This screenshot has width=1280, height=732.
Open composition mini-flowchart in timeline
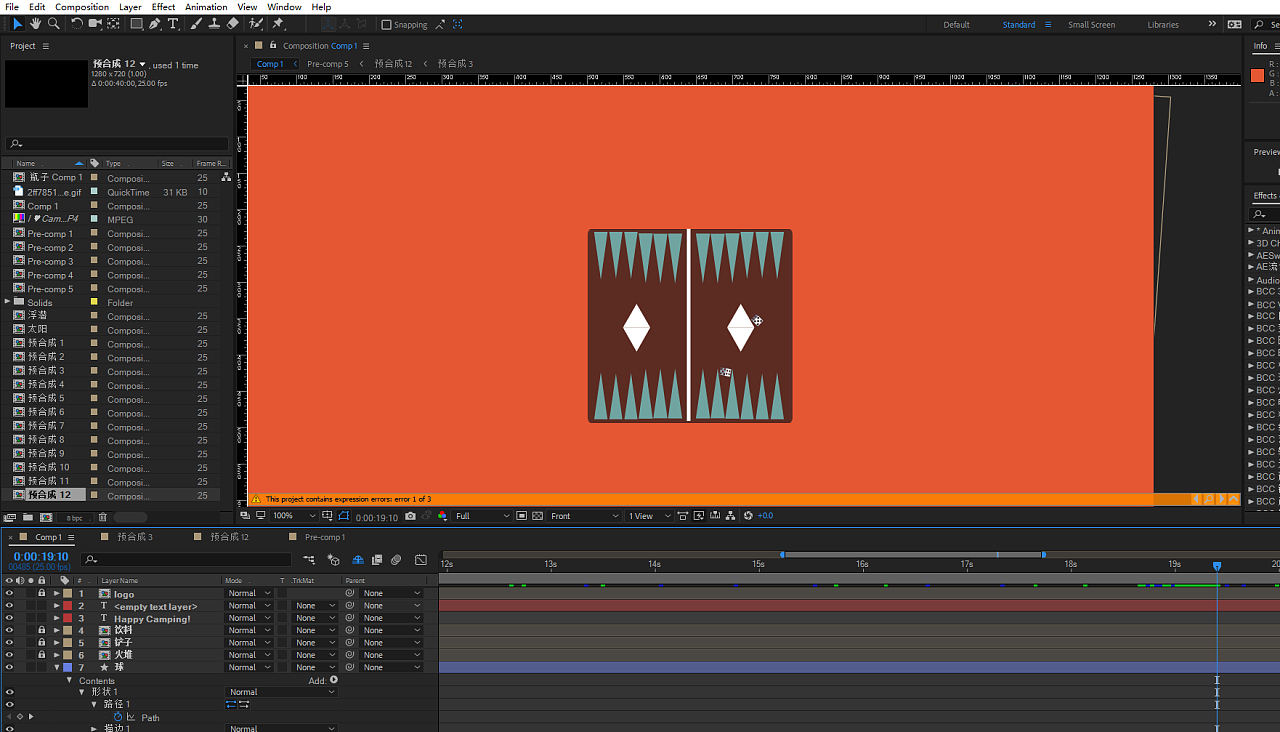[x=309, y=560]
